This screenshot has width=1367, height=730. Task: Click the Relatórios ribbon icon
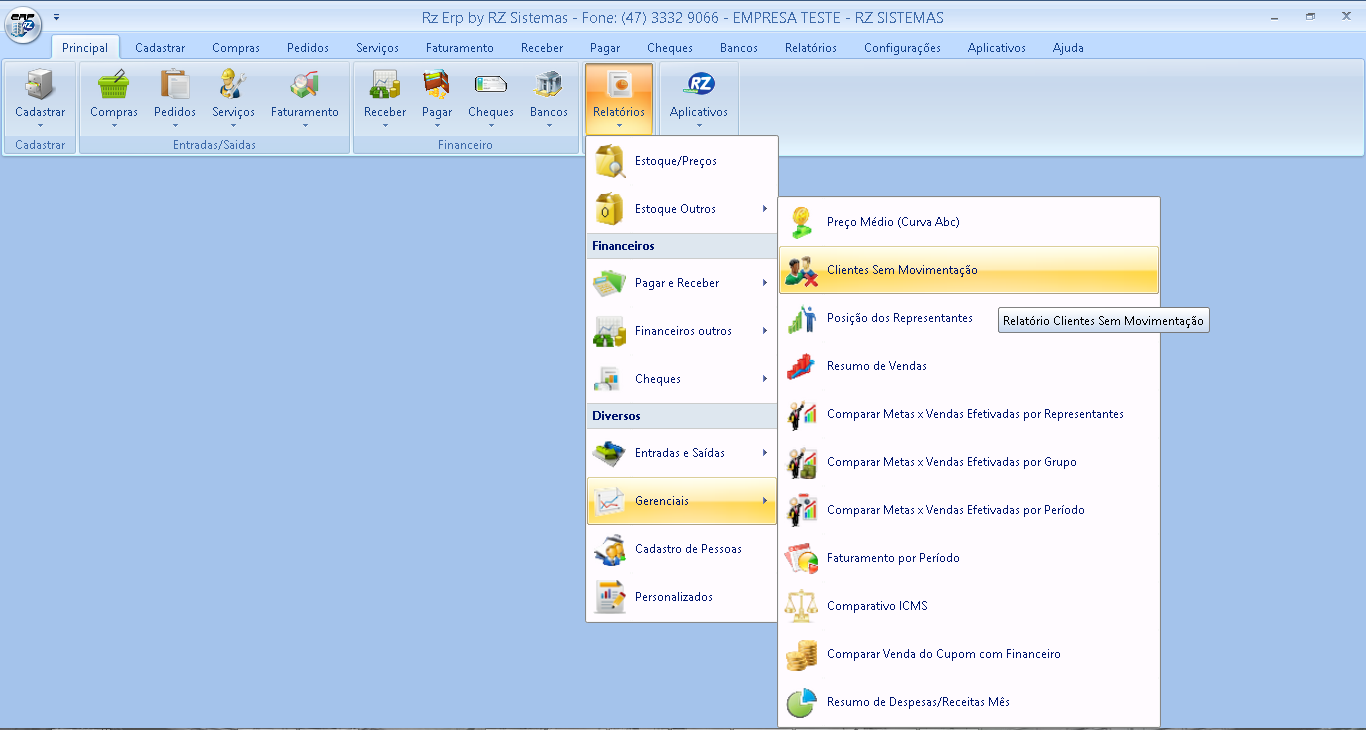pos(619,85)
